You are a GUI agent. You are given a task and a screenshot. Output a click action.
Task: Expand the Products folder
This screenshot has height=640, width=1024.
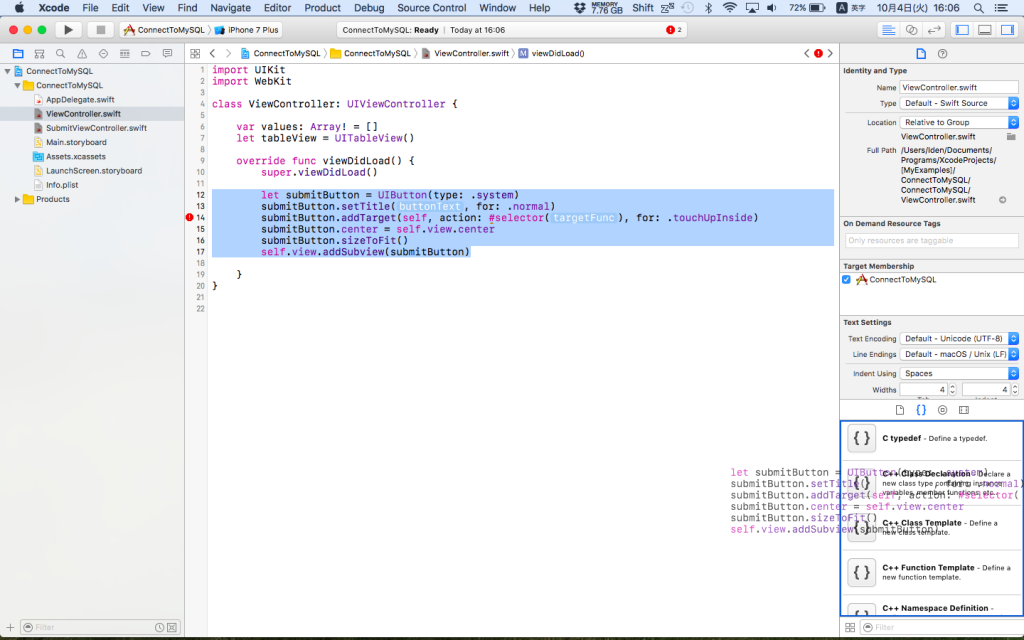pos(18,199)
